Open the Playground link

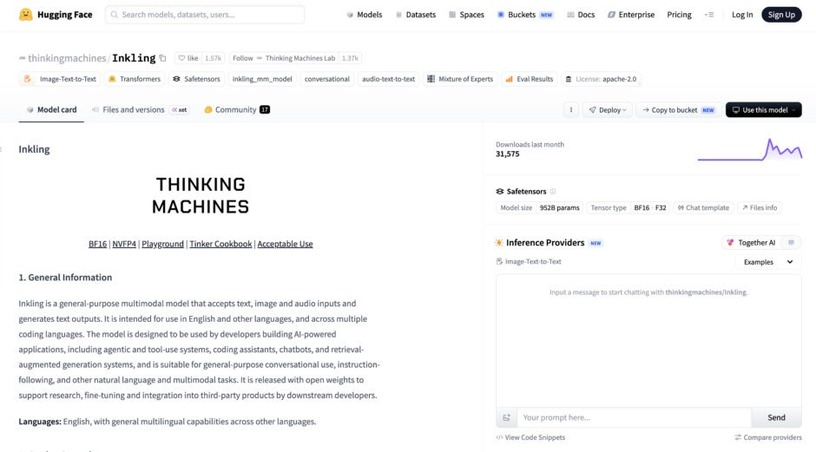coord(163,244)
